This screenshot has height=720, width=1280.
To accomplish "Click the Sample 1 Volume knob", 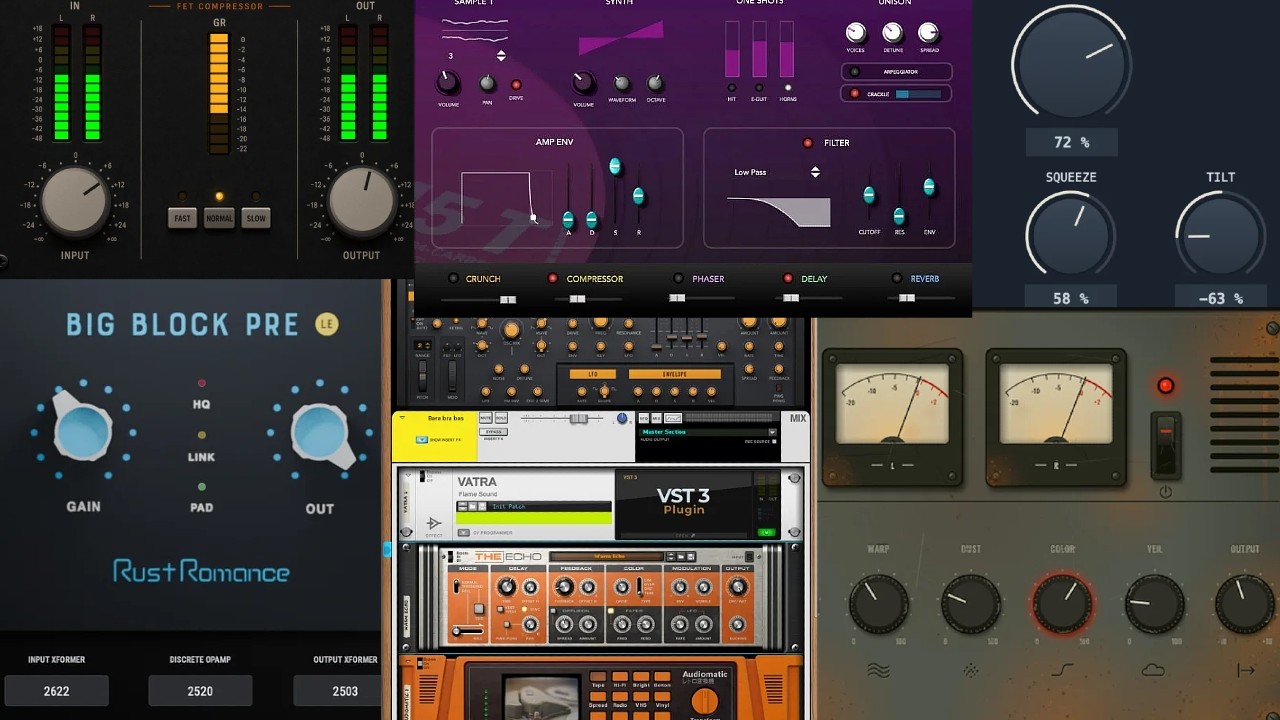I will coord(448,82).
